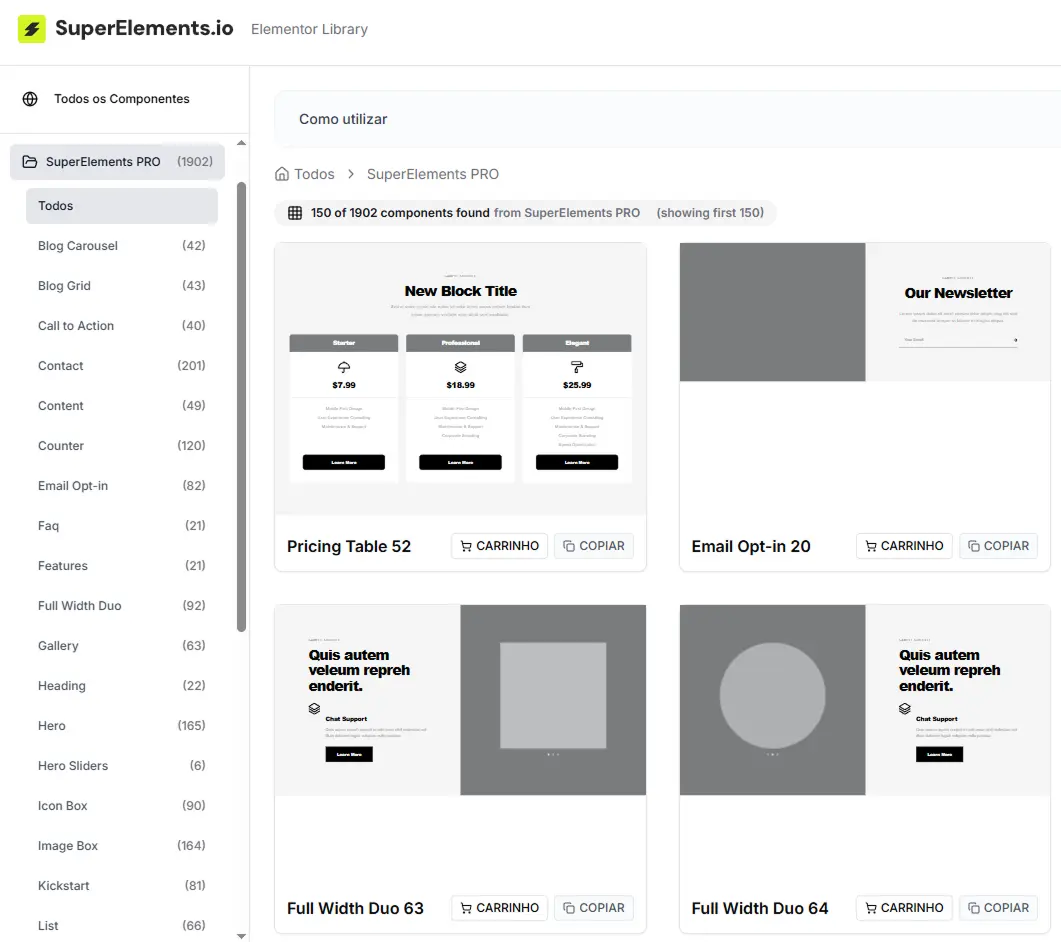Screen dimensions: 1061x942
Task: Add Pricing Table 52 to cart
Action: pos(499,546)
